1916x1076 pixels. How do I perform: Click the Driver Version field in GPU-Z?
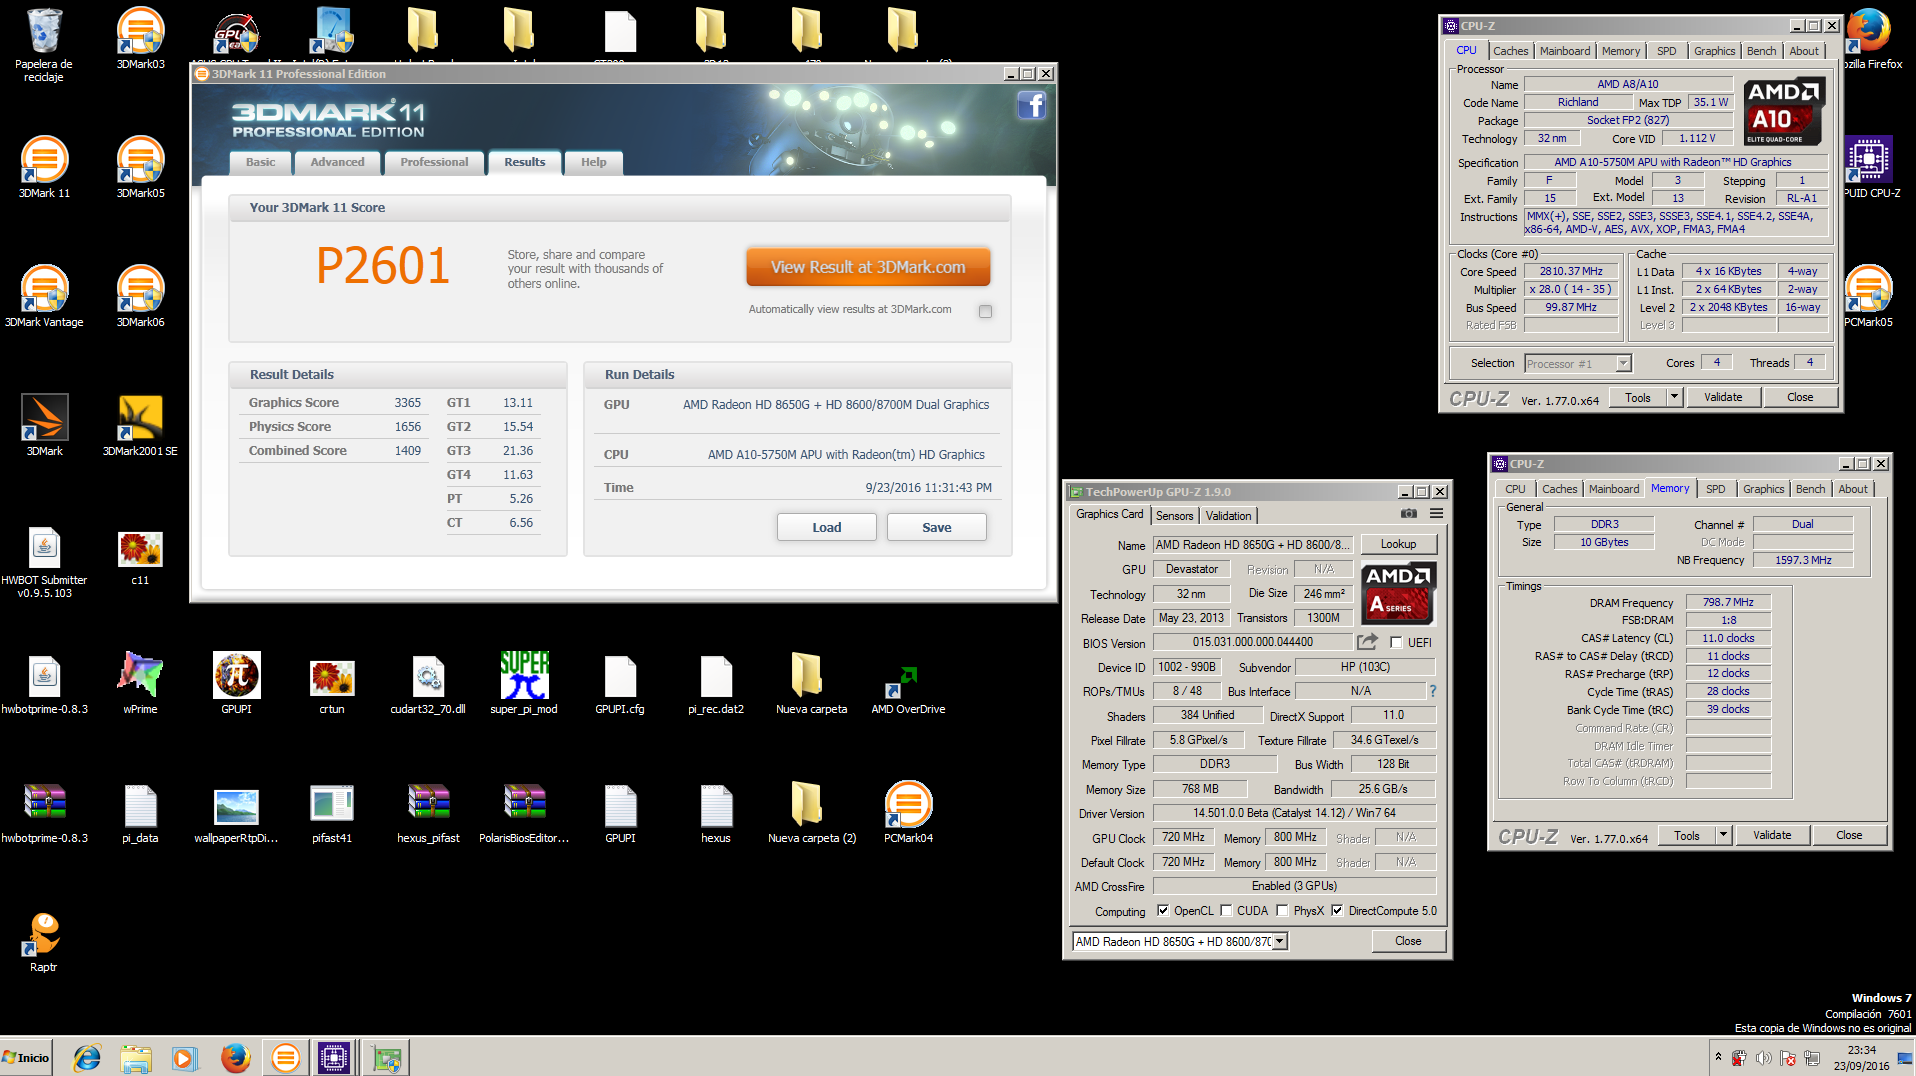1294,813
